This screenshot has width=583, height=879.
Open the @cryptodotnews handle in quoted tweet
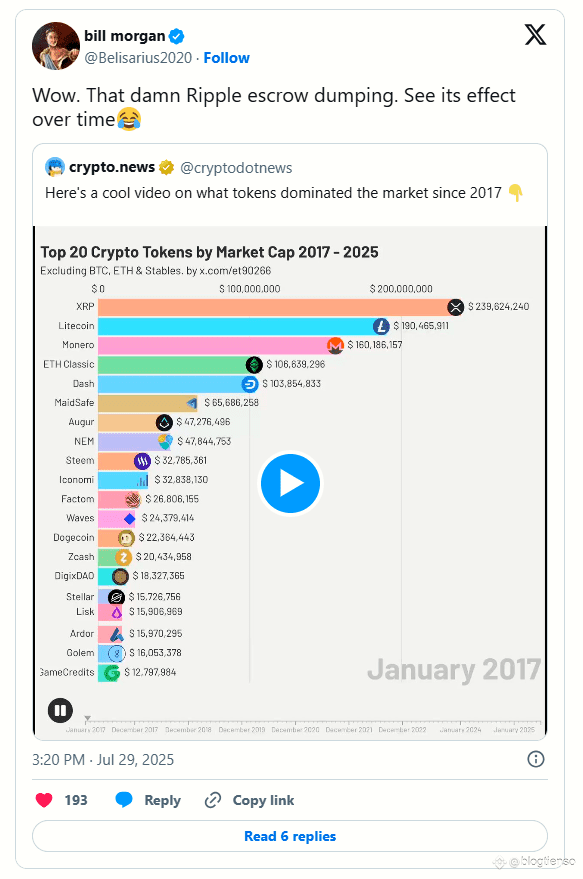pyautogui.click(x=236, y=168)
